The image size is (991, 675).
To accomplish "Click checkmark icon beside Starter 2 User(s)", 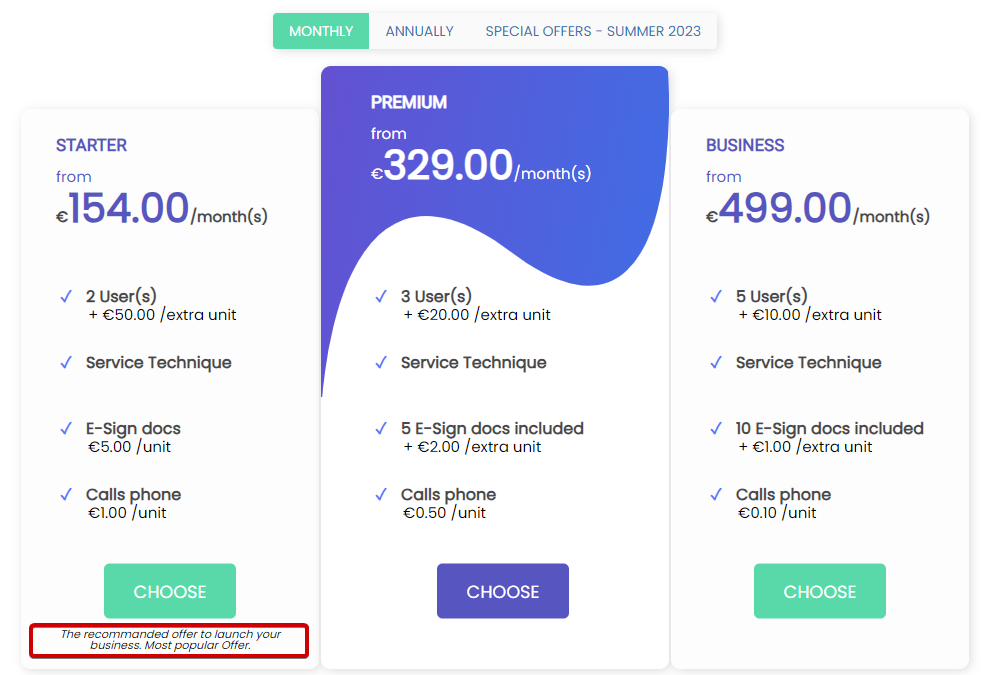I will click(x=66, y=296).
